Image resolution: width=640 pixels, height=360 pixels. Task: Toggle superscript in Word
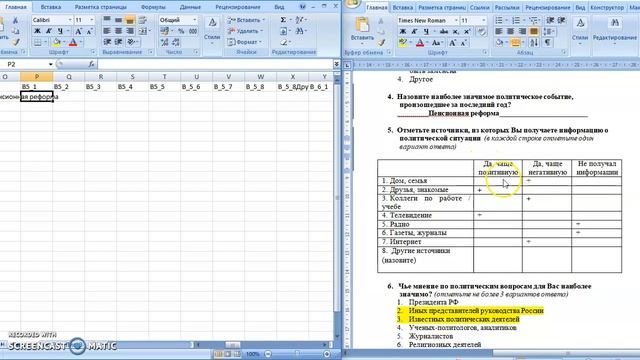[x=467, y=31]
